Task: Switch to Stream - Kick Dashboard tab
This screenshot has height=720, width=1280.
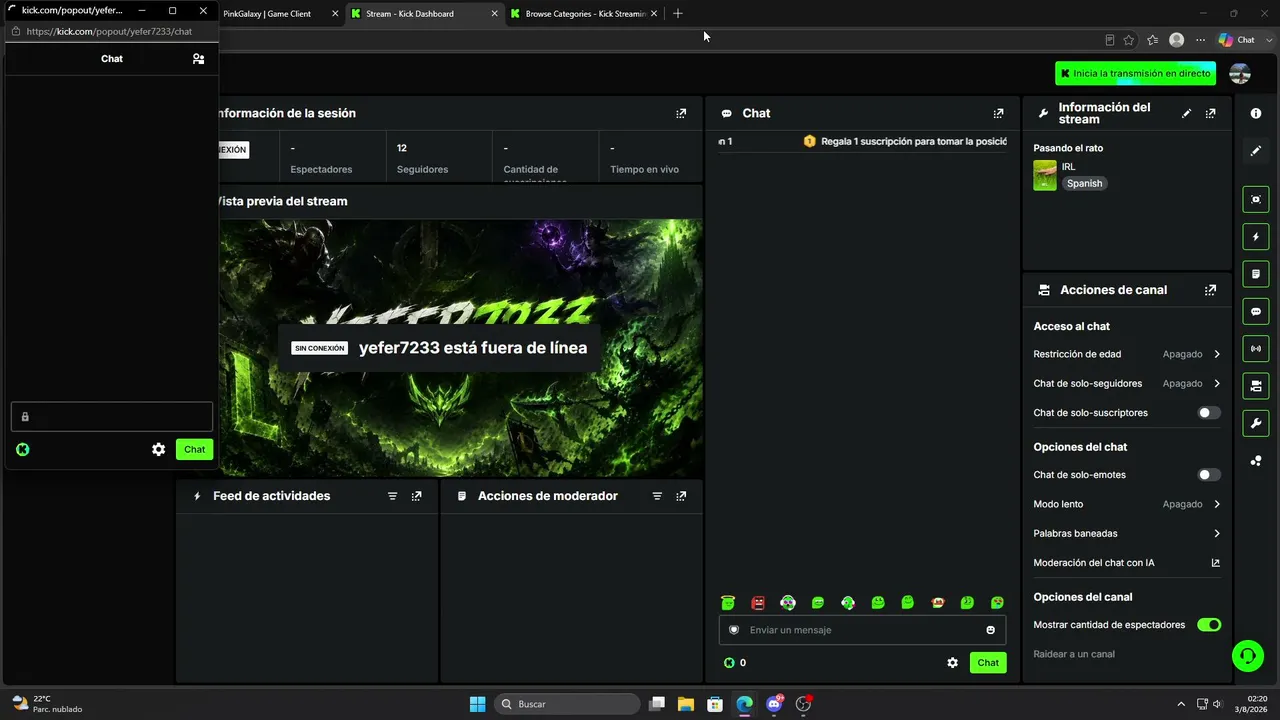Action: pyautogui.click(x=423, y=14)
